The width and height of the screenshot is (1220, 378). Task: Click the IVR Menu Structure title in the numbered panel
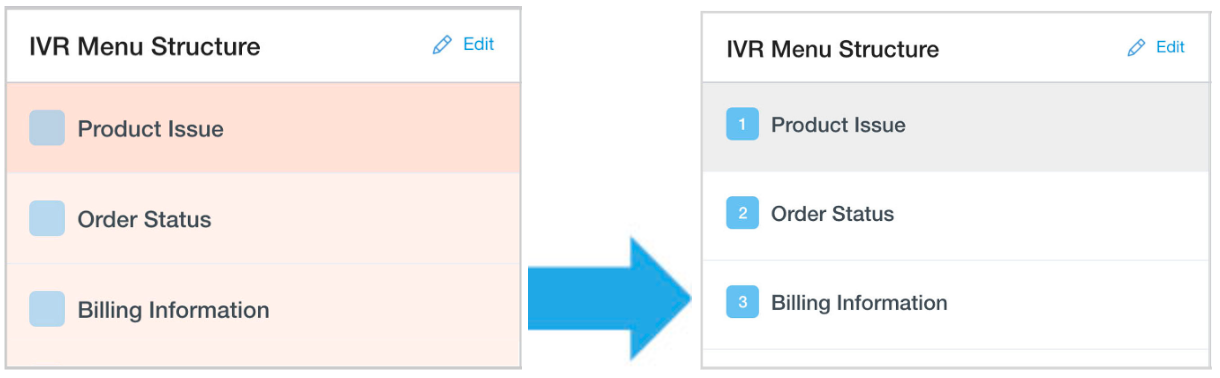tap(833, 49)
